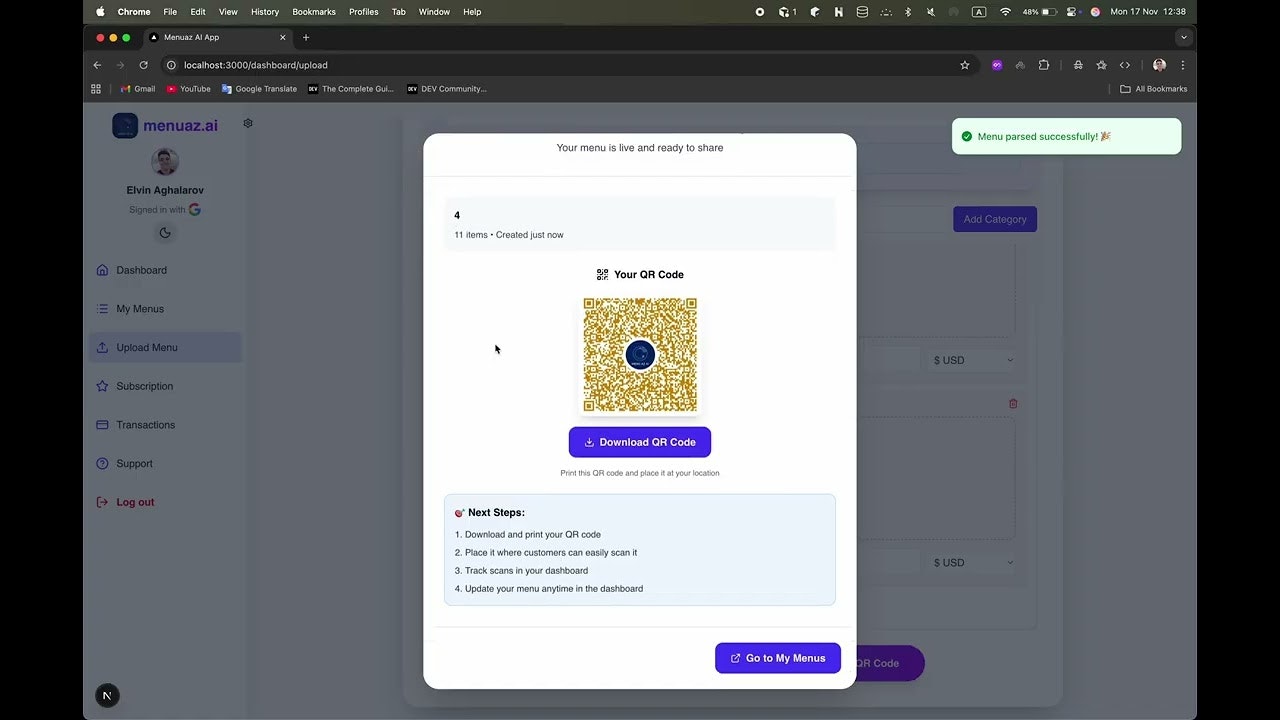The width and height of the screenshot is (1280, 720).
Task: Click the Menu parsed successfully toast
Action: click(1066, 136)
